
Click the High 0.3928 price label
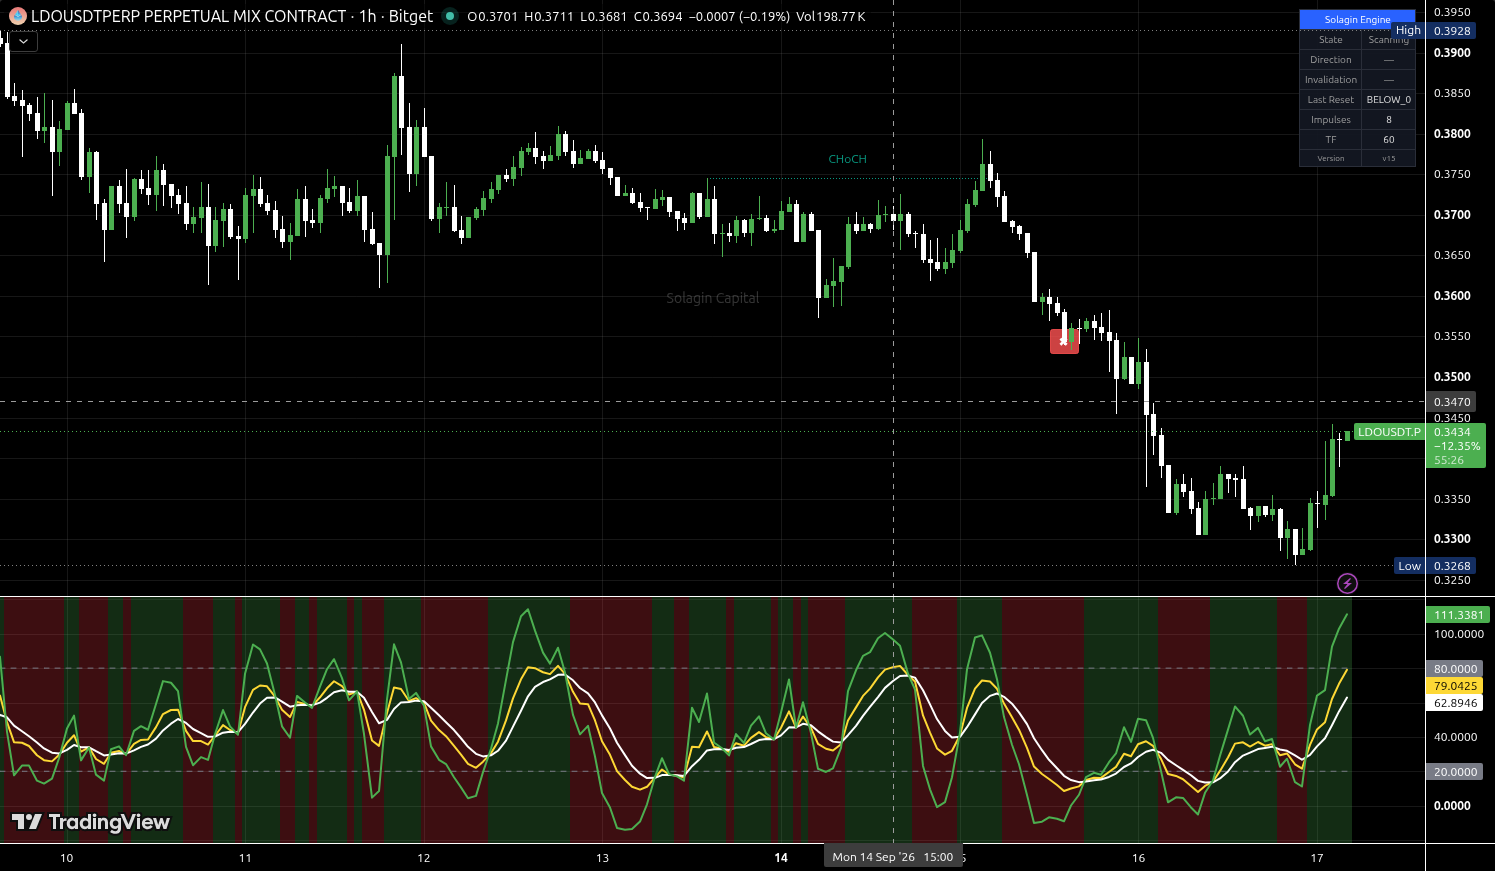pos(1434,31)
